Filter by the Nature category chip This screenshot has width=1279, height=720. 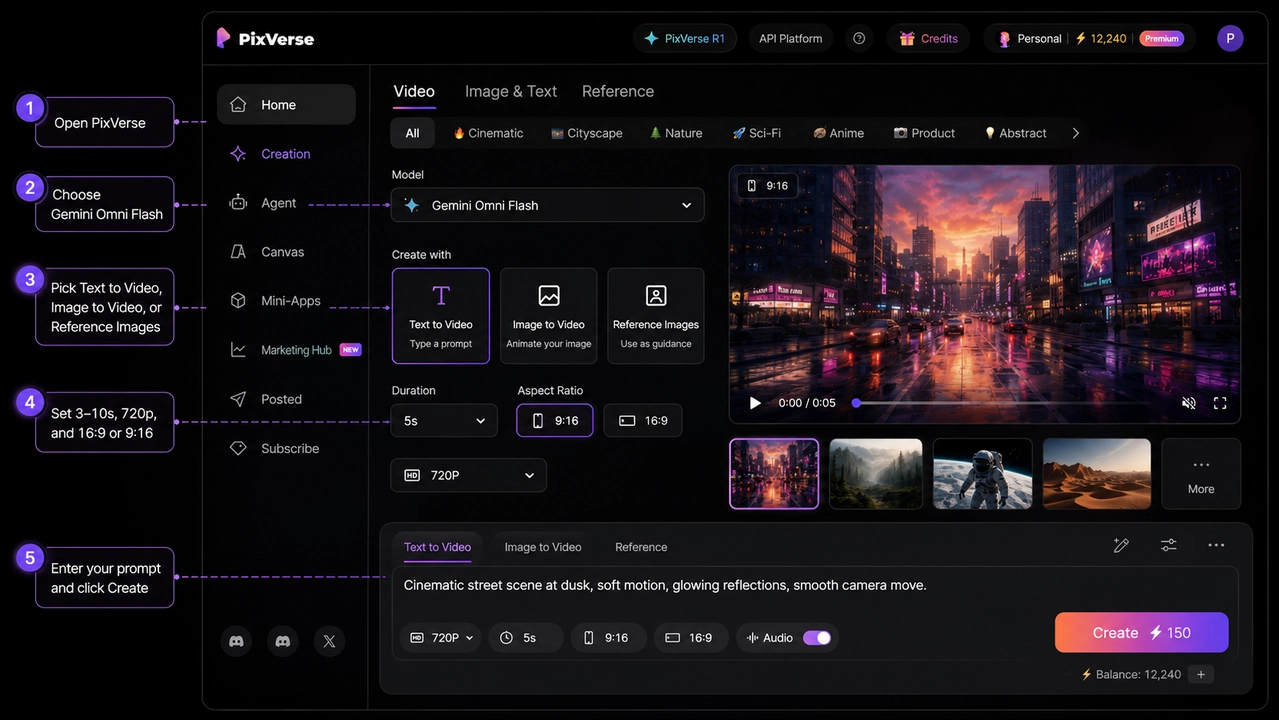click(x=676, y=133)
